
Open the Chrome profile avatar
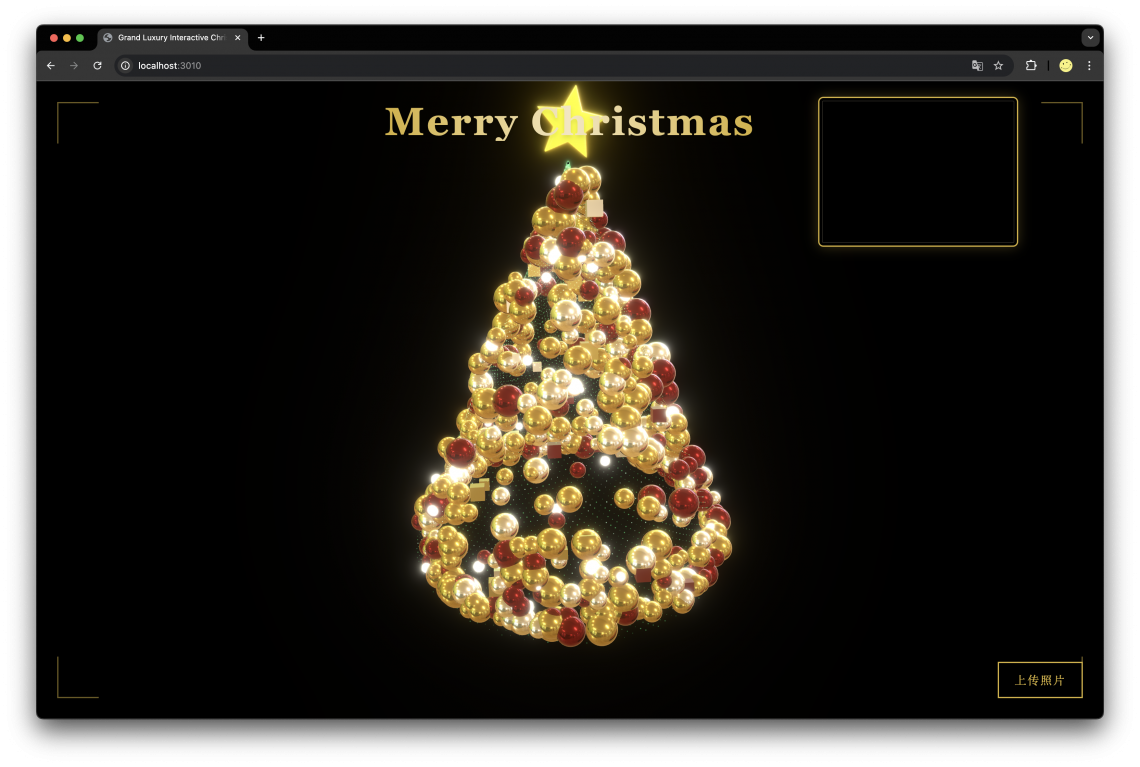[x=1065, y=65]
